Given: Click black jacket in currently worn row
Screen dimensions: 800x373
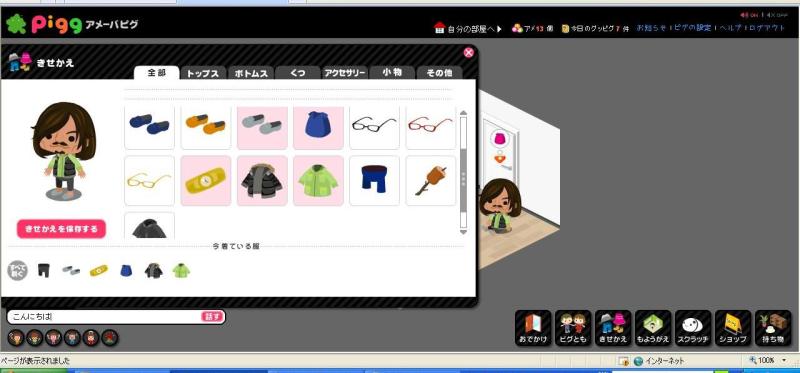Looking at the screenshot, I should tap(154, 270).
